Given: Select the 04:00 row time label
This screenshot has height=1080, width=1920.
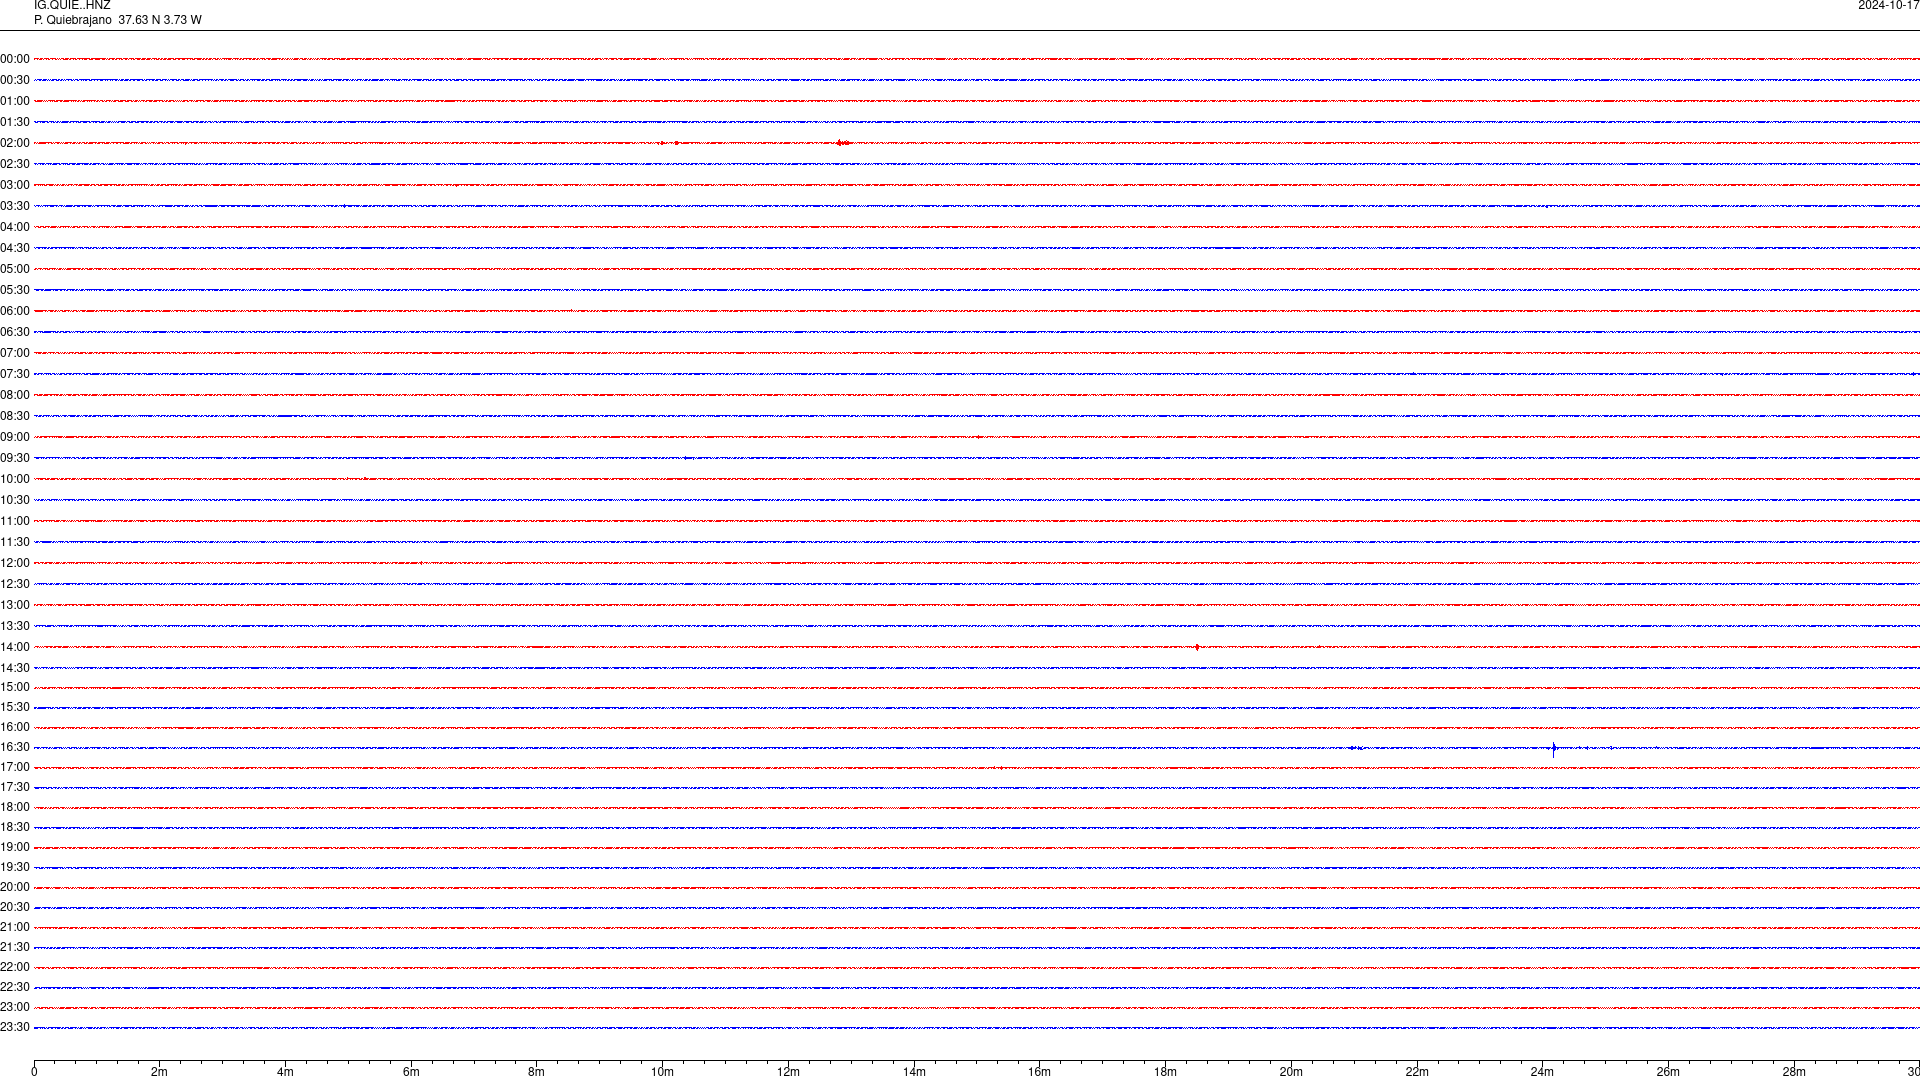Looking at the screenshot, I should pyautogui.click(x=15, y=227).
